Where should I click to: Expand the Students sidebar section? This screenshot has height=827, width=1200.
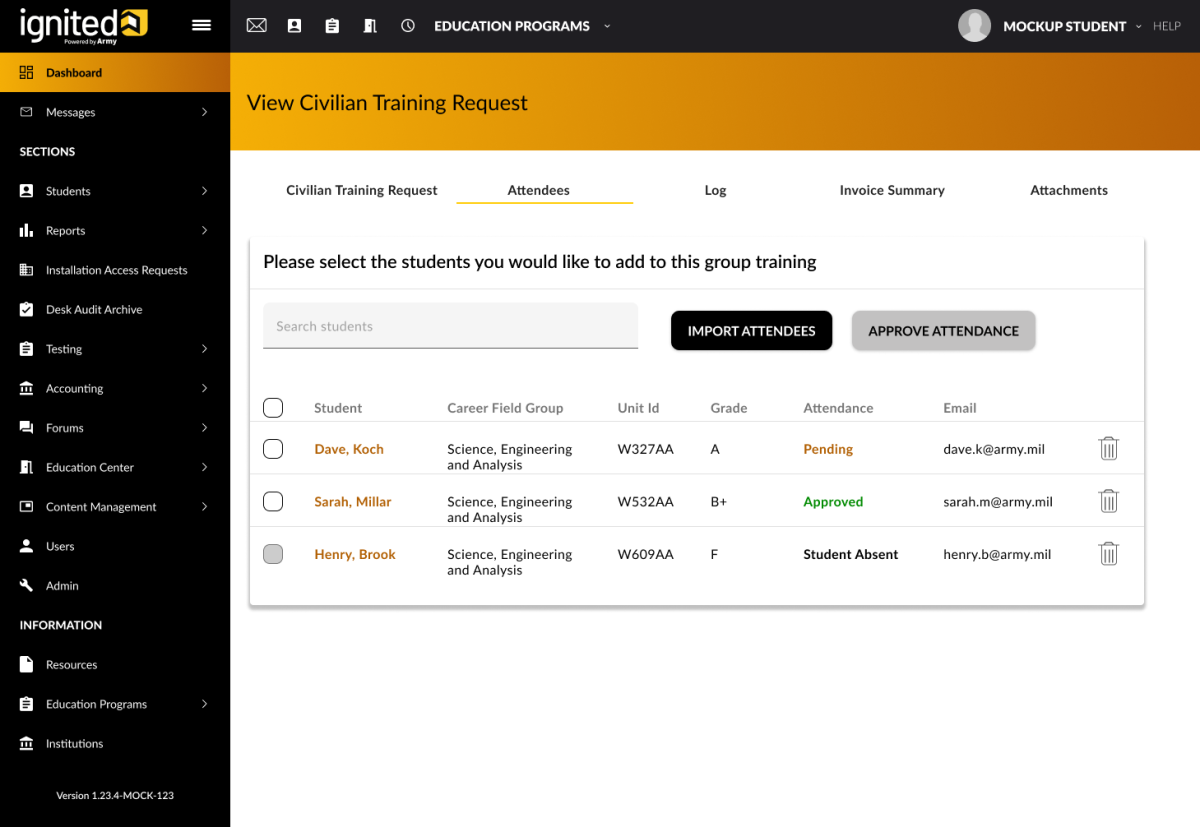click(x=115, y=191)
